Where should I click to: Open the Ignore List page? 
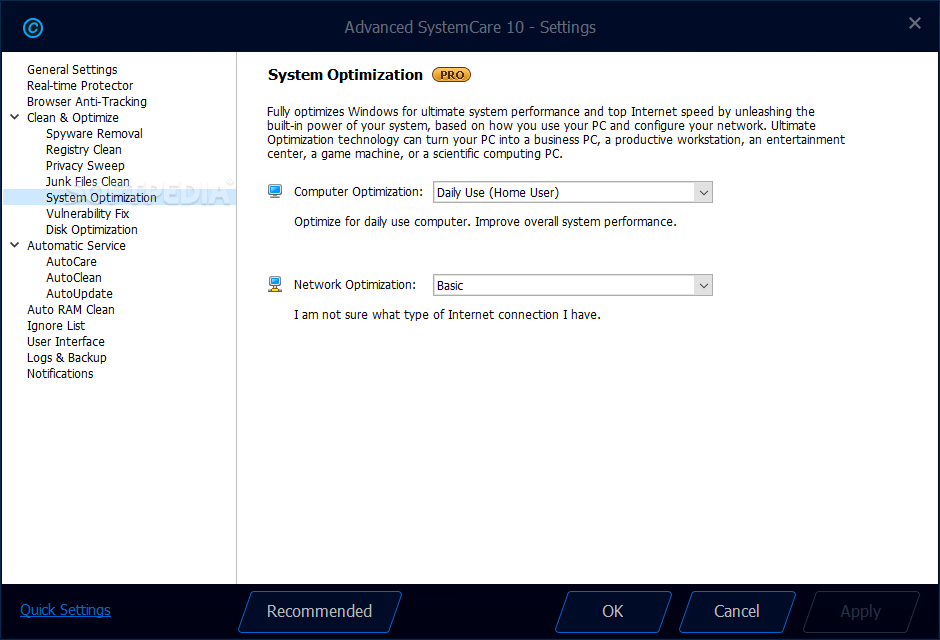coord(56,325)
